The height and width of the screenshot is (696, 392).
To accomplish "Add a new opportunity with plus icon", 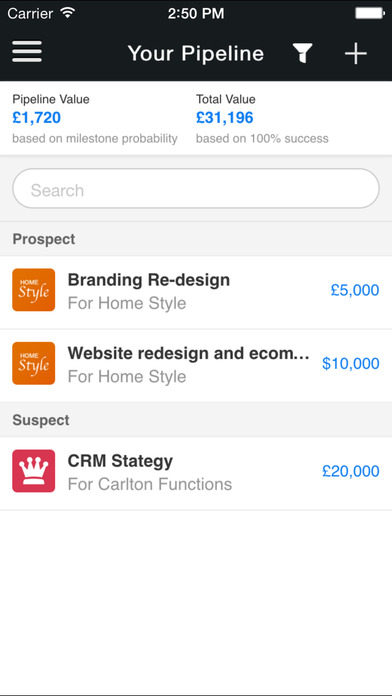I will pos(356,53).
